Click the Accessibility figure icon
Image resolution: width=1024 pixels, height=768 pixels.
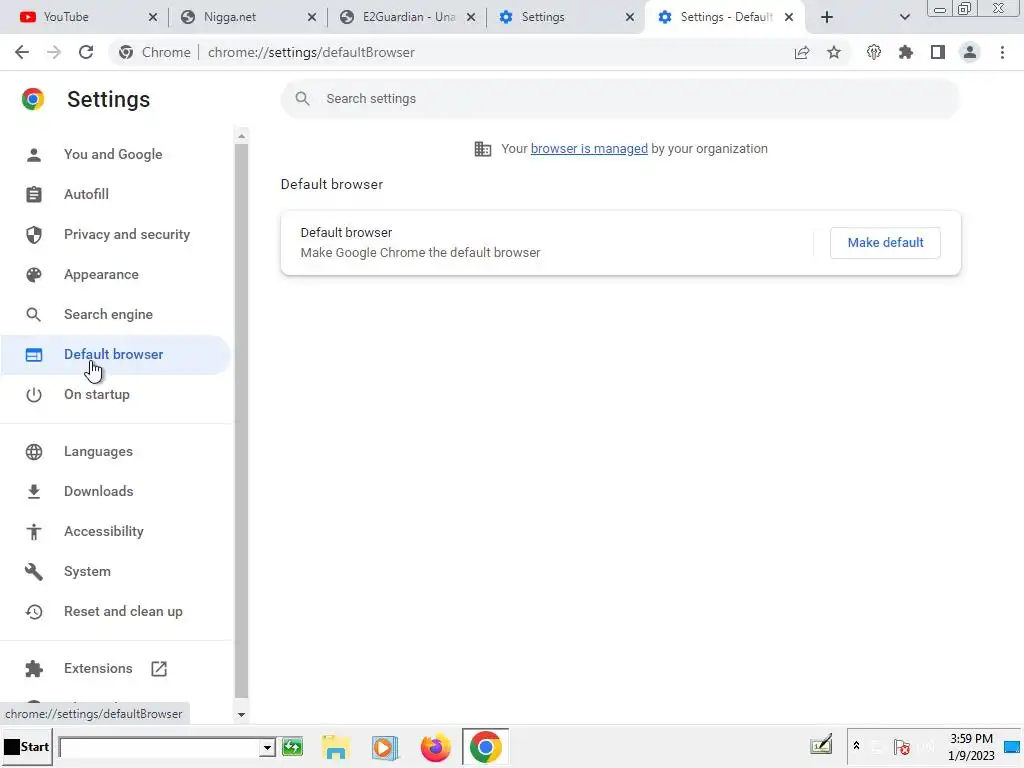pos(34,532)
